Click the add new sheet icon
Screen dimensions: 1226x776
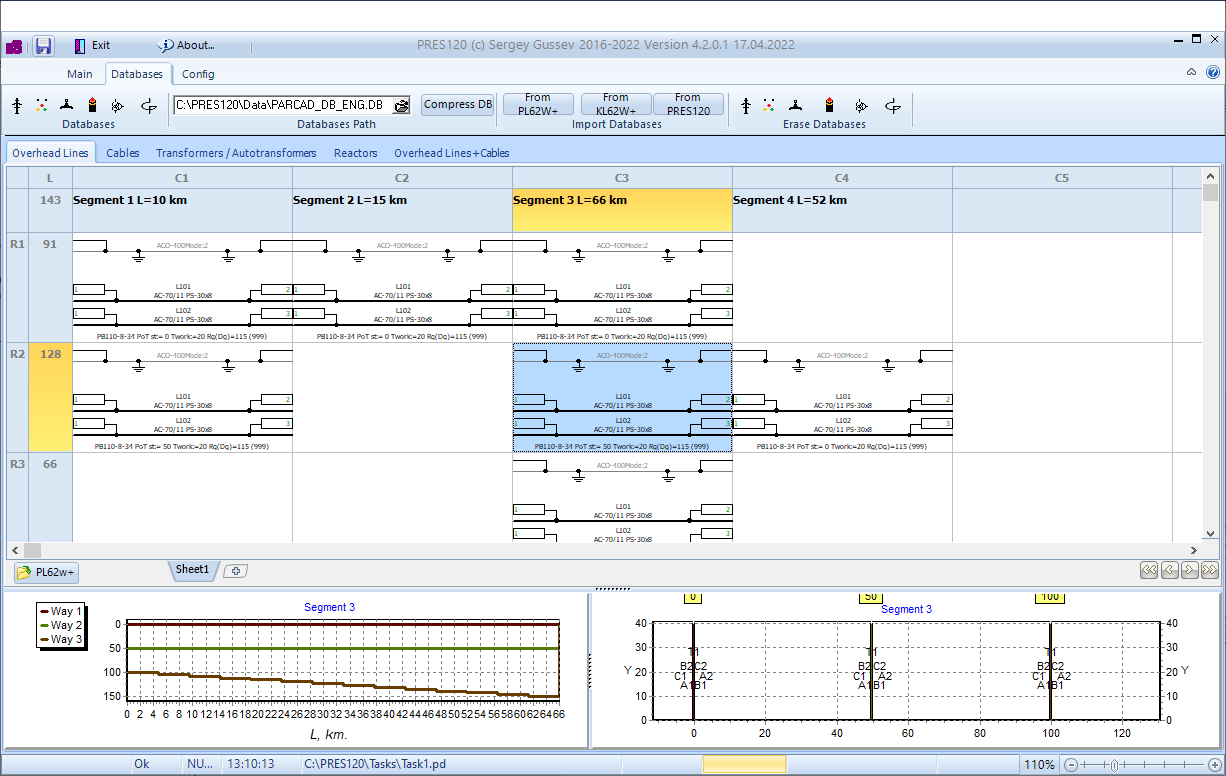236,571
